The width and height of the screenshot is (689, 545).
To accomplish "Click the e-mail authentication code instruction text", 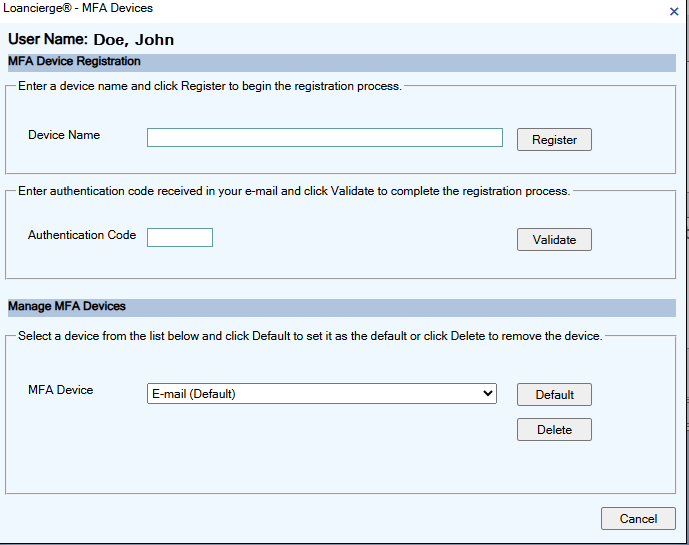I will [294, 191].
